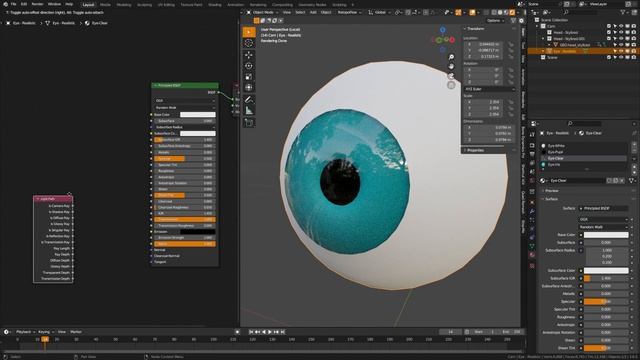Image resolution: width=640 pixels, height=360 pixels.
Task: Expand the Preview panel in material properties
Action: pyautogui.click(x=551, y=191)
